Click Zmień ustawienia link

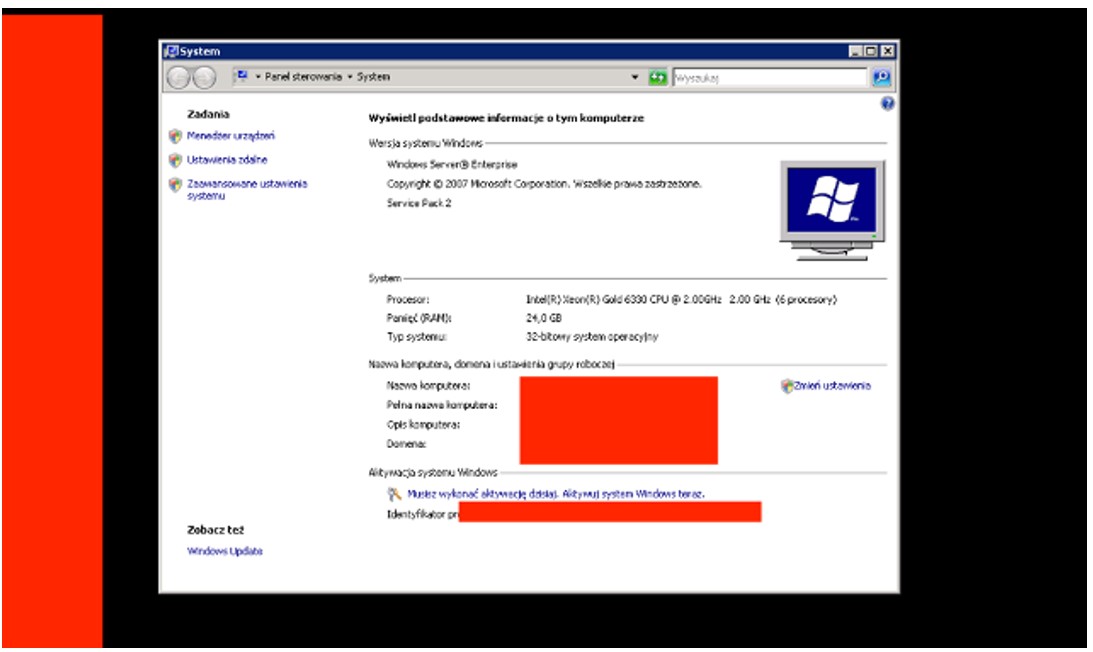click(832, 386)
